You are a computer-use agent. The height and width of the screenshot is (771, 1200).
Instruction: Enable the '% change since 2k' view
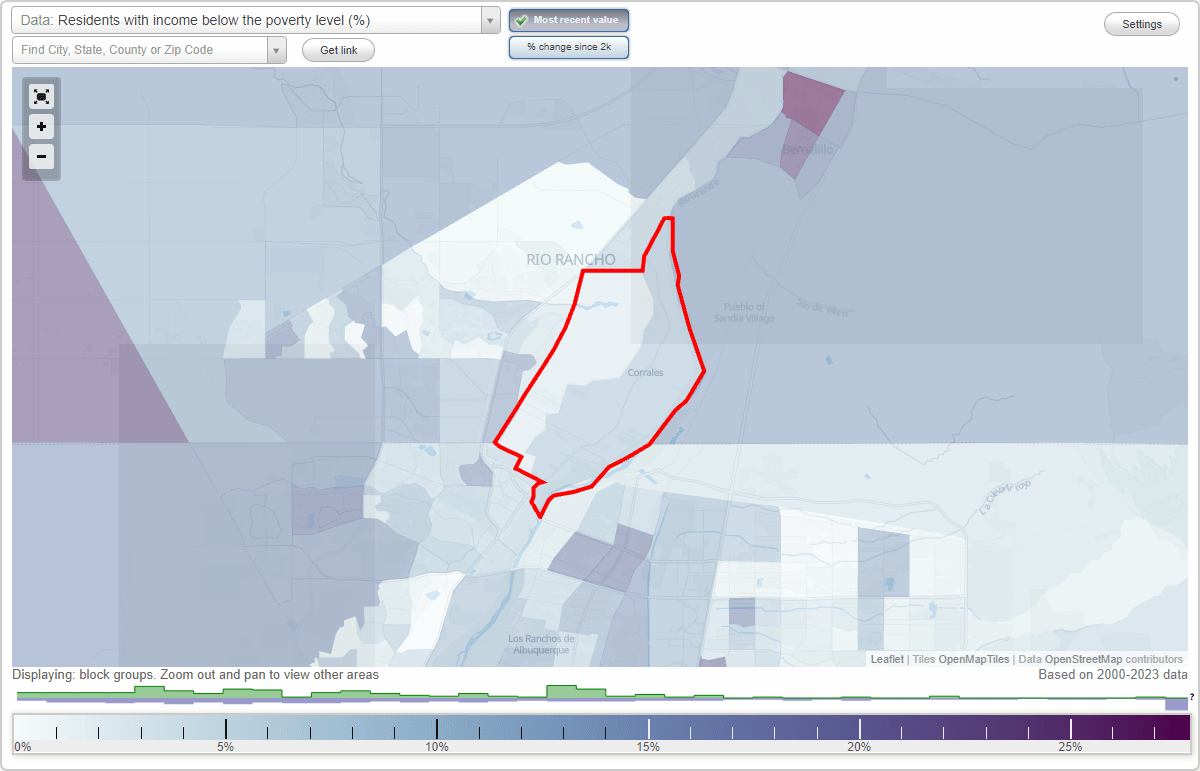pos(568,46)
